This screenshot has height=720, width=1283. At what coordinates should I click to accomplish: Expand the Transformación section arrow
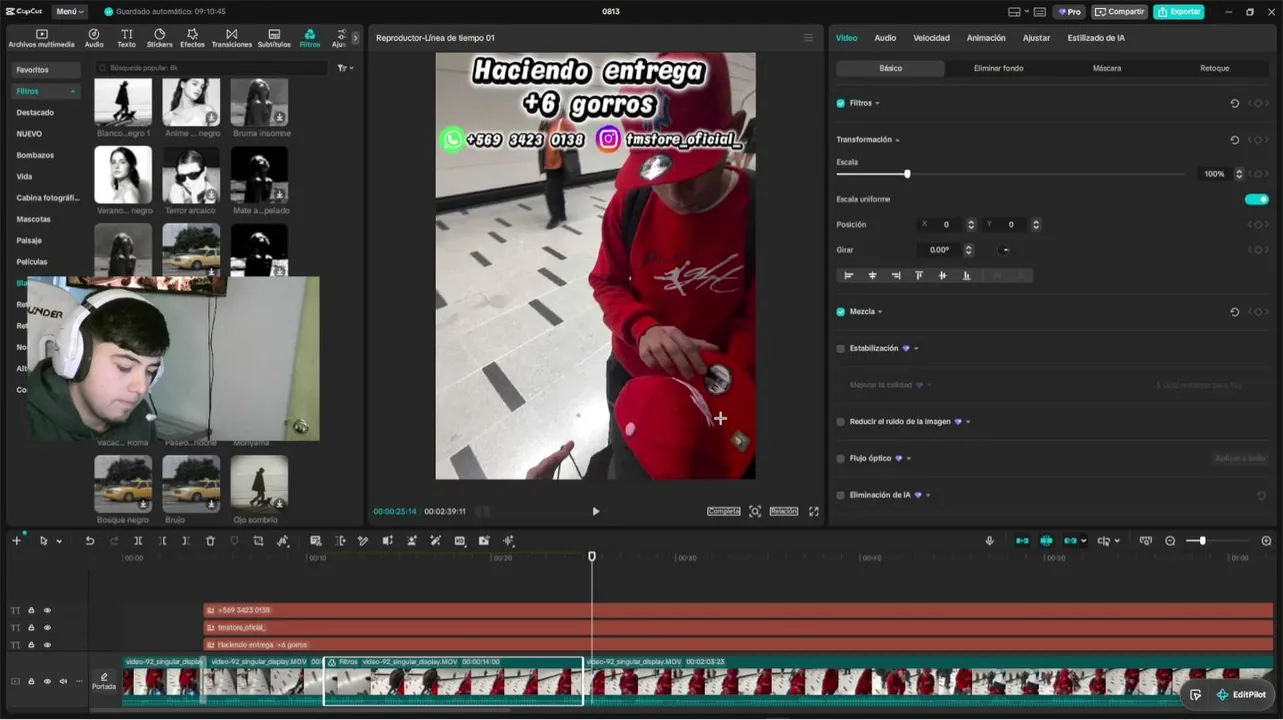[x=897, y=140]
